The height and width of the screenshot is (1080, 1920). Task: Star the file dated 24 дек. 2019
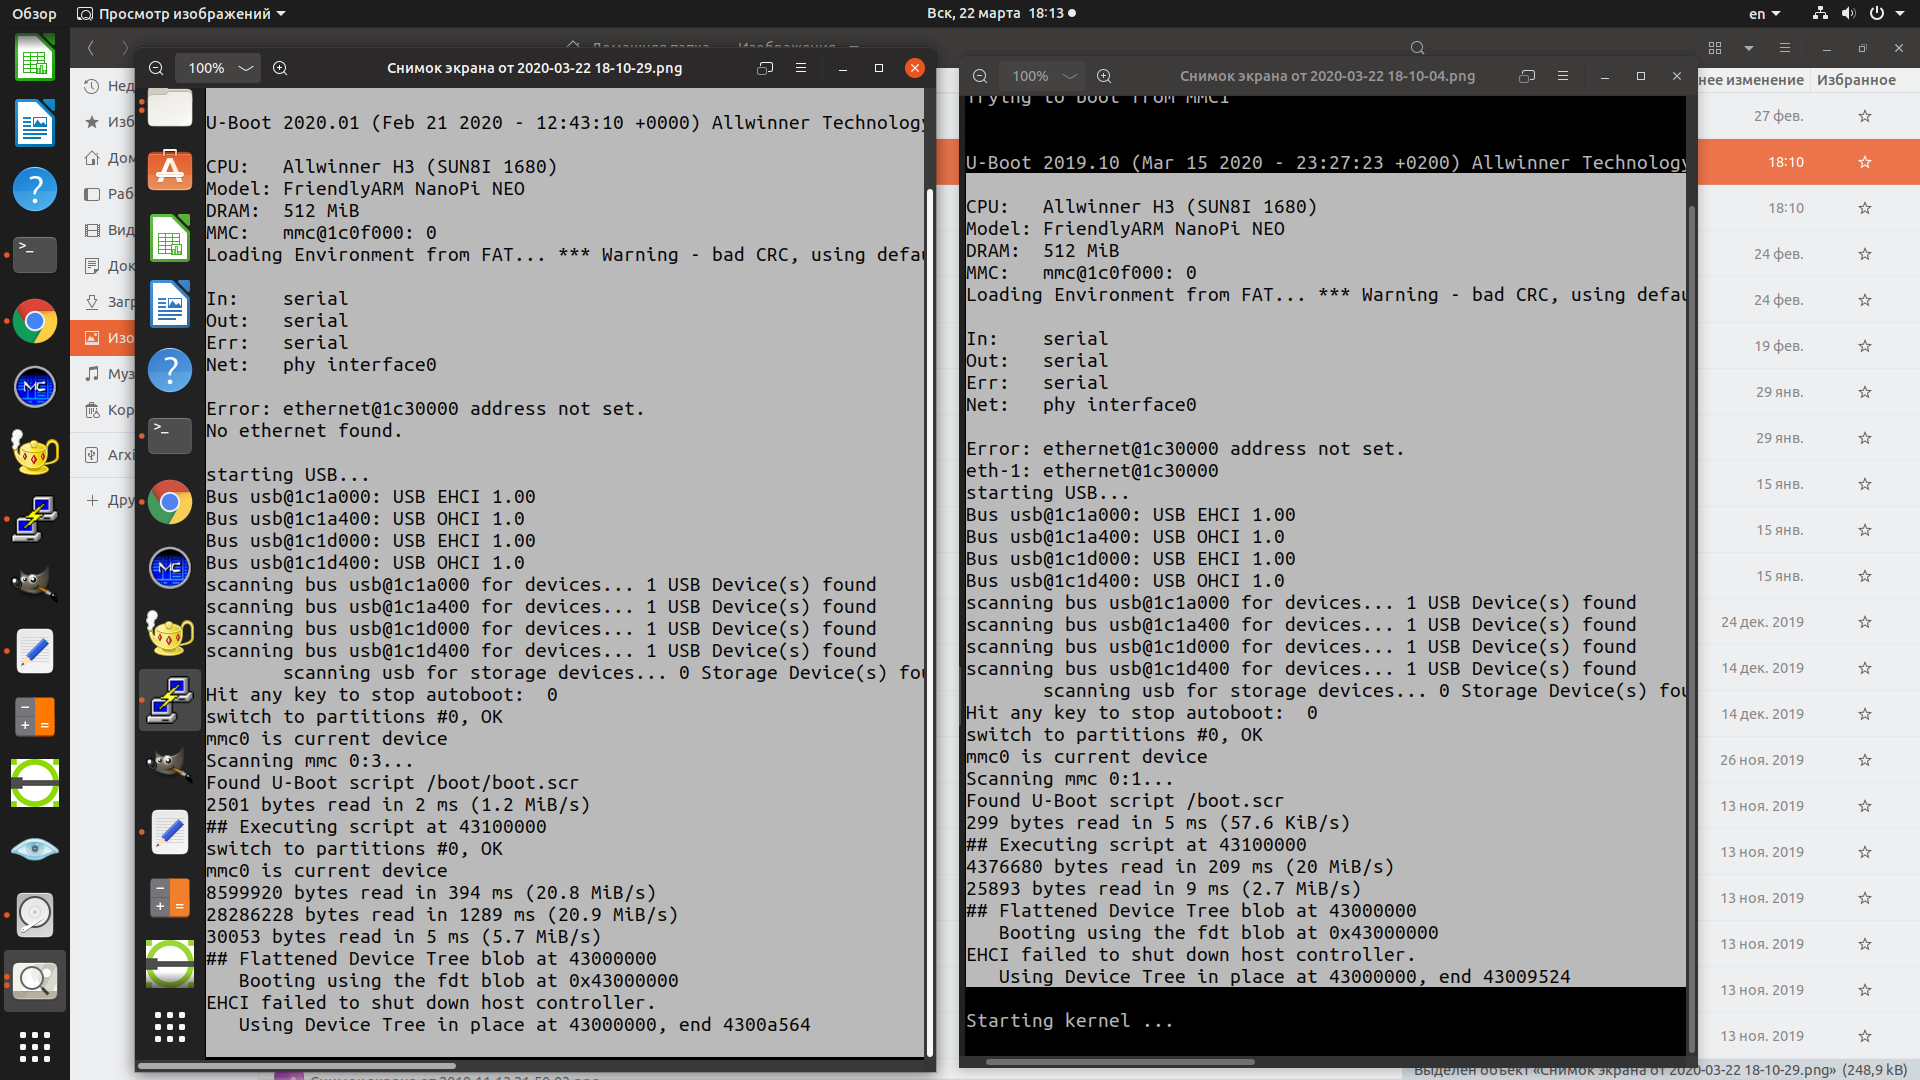pos(1864,622)
